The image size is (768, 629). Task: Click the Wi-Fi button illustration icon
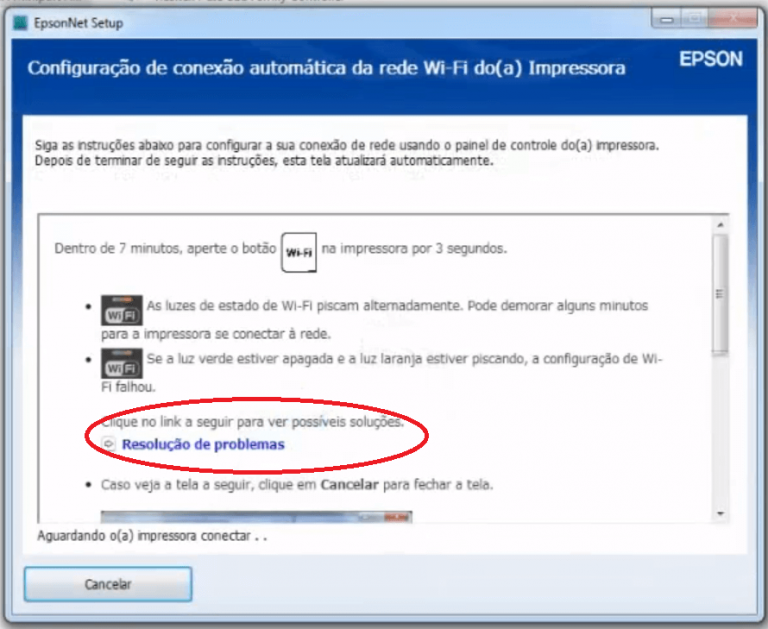[x=299, y=252]
